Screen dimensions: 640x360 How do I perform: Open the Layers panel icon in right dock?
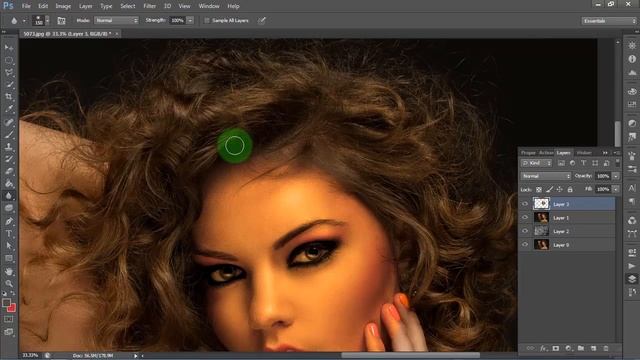[632, 279]
